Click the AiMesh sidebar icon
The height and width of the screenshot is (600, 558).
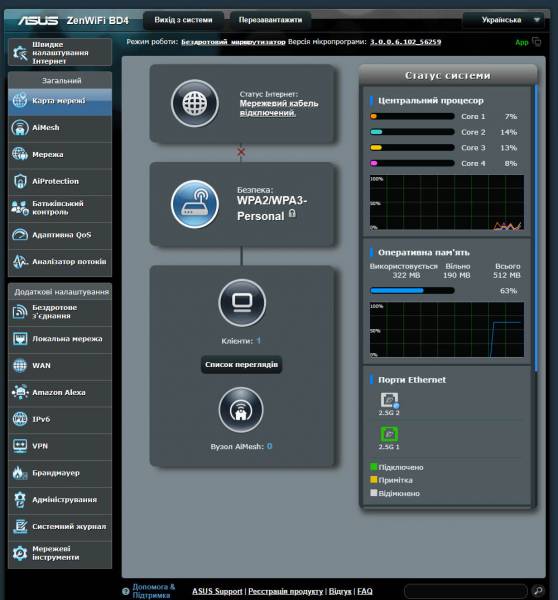coord(20,128)
